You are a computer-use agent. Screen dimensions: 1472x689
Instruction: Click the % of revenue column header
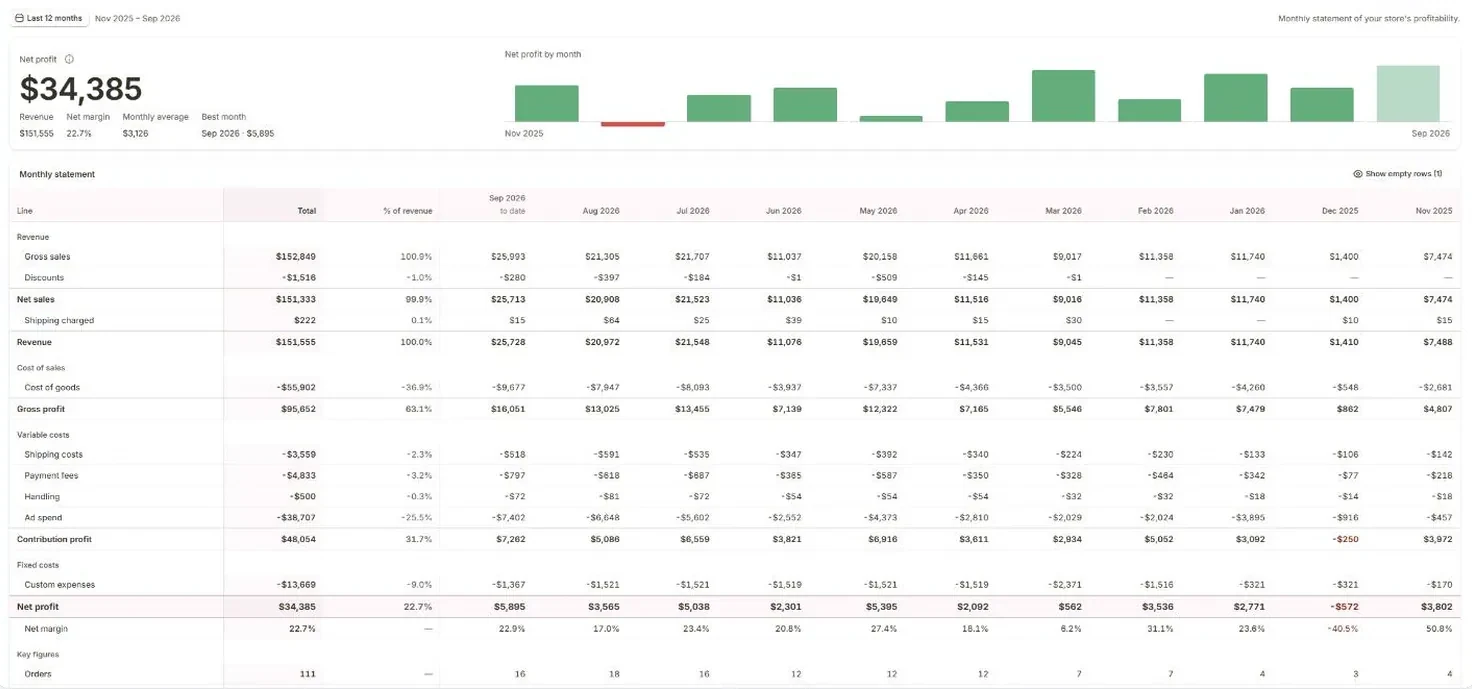(x=408, y=211)
